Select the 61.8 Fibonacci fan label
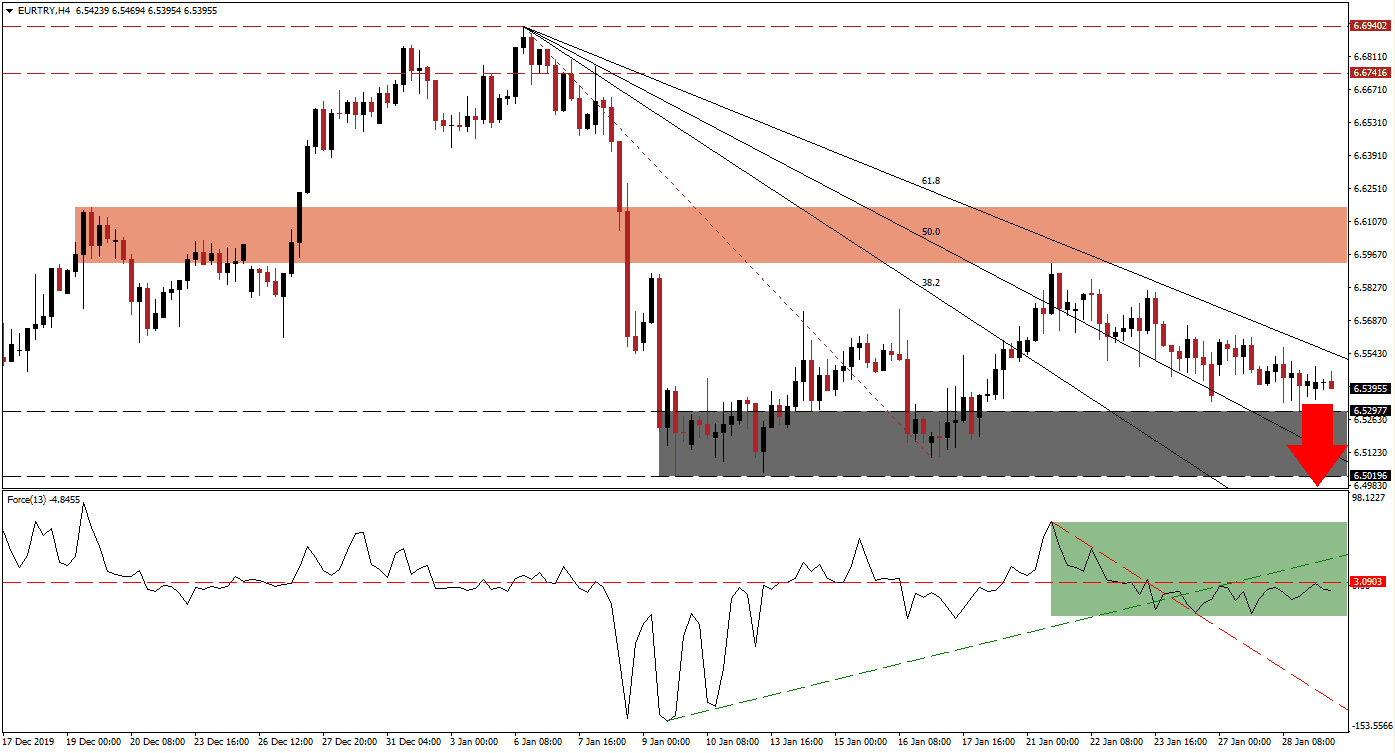This screenshot has width=1395, height=753. 931,181
